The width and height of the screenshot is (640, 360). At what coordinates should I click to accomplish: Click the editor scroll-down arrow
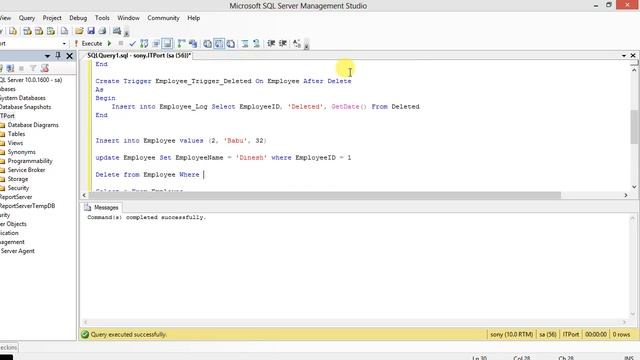(x=634, y=187)
